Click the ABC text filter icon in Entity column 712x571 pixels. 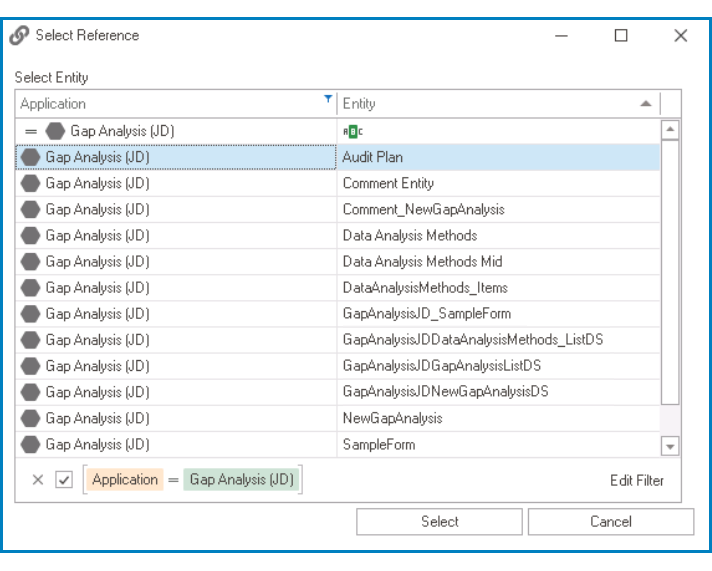point(352,131)
